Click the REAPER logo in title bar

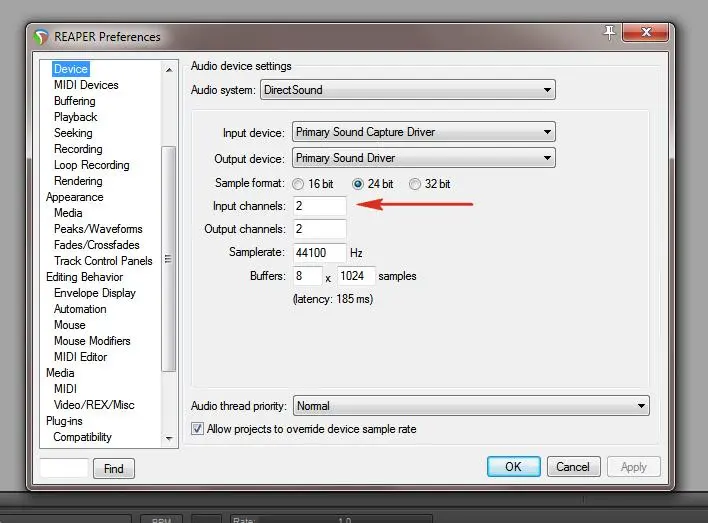41,37
